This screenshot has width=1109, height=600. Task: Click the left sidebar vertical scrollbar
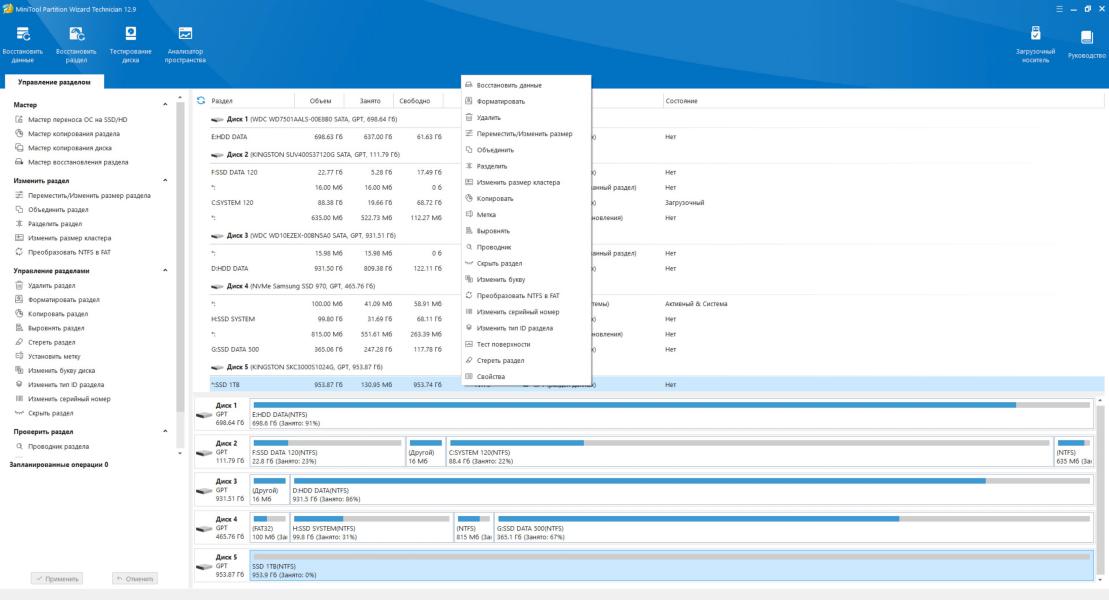coord(180,256)
